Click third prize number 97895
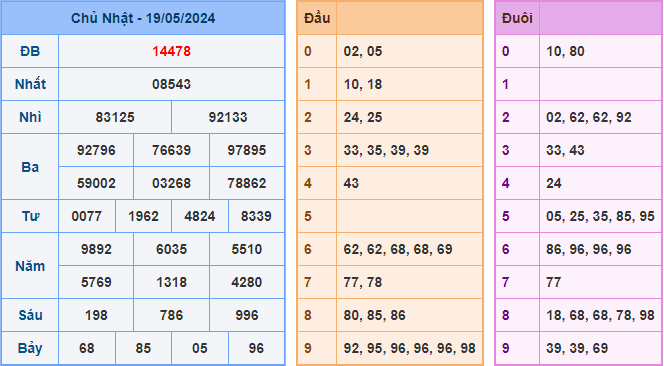 pos(247,150)
